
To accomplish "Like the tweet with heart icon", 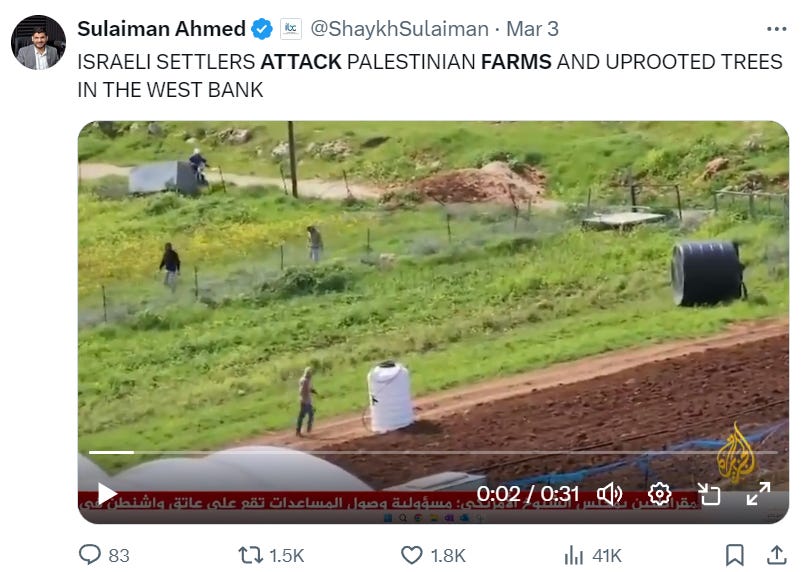I will click(412, 555).
